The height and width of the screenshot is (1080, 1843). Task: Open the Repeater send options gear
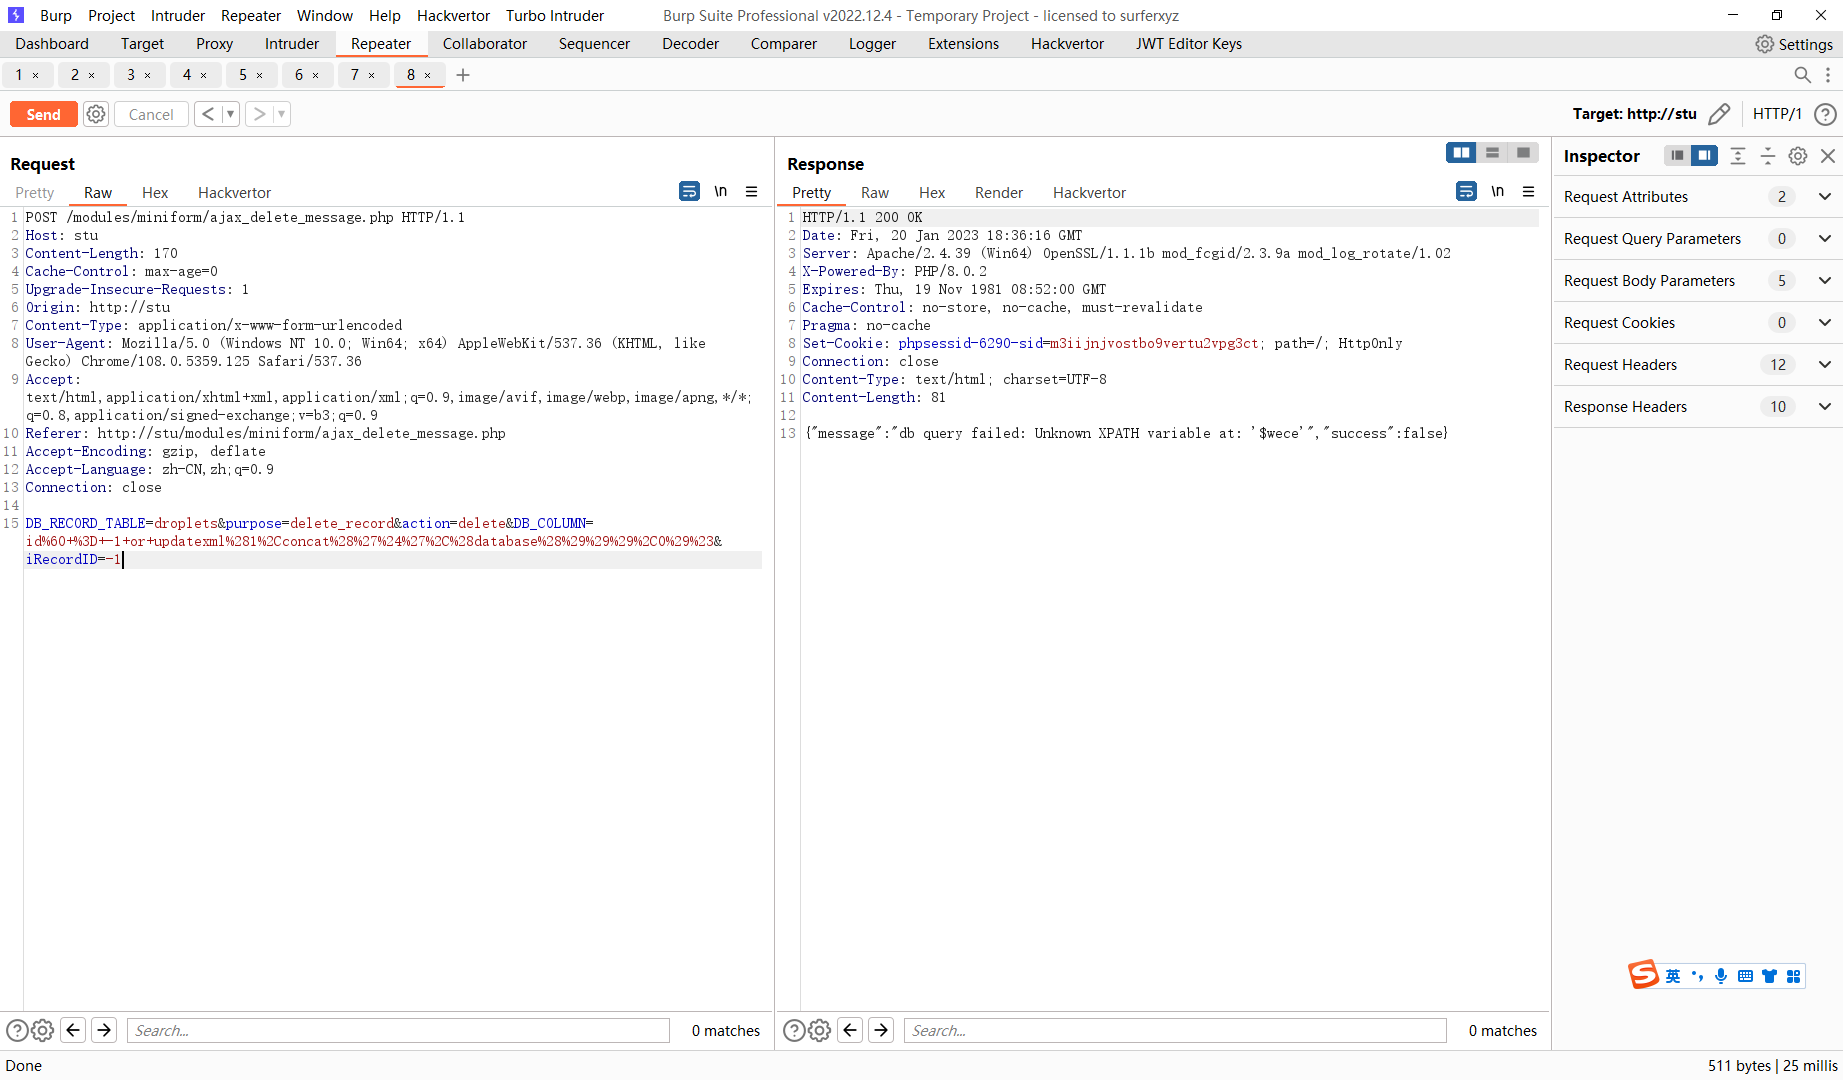(x=96, y=114)
